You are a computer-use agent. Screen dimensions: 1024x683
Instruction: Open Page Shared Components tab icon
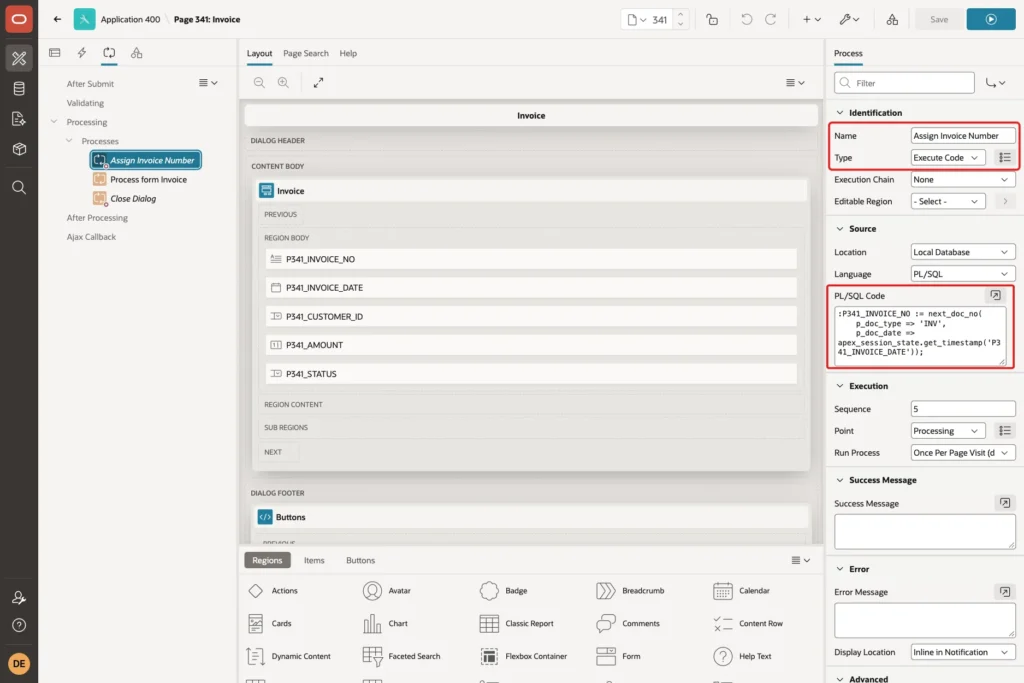(136, 53)
